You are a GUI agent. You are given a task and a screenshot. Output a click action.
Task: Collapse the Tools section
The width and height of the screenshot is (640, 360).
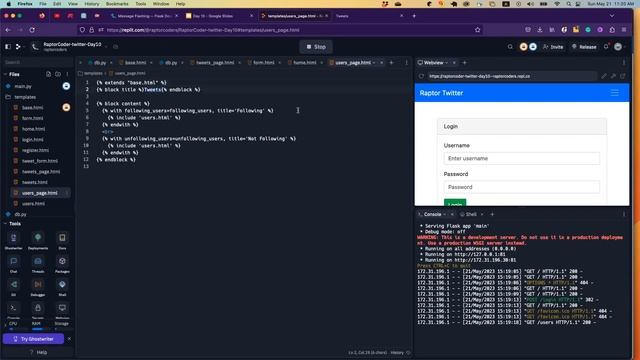pos(5,224)
